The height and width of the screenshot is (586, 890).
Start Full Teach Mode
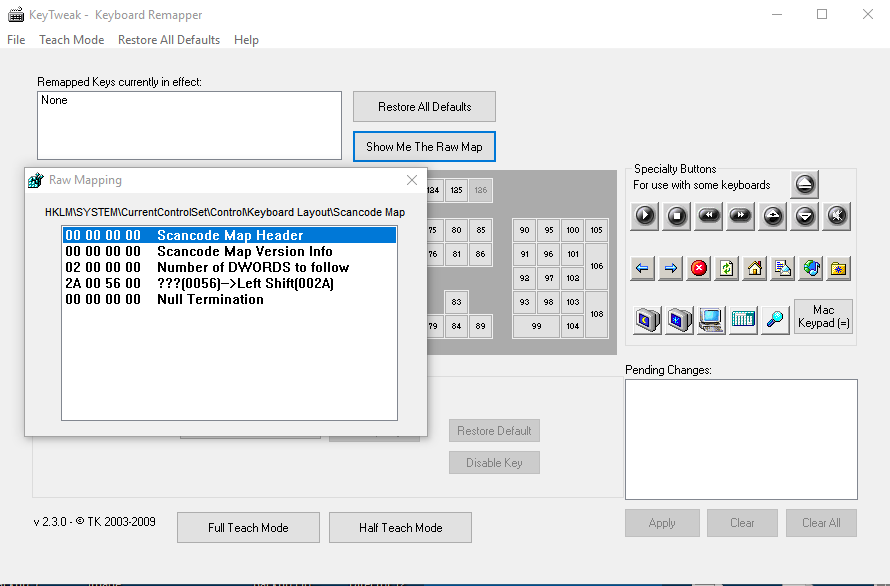248,528
